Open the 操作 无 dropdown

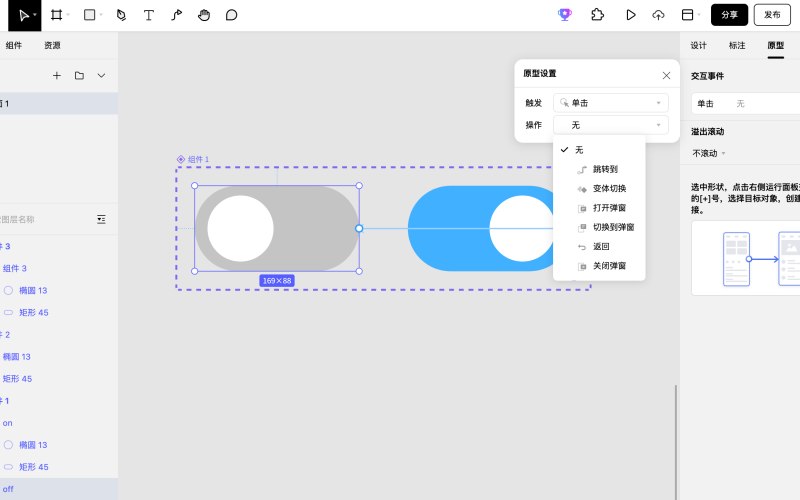click(611, 125)
